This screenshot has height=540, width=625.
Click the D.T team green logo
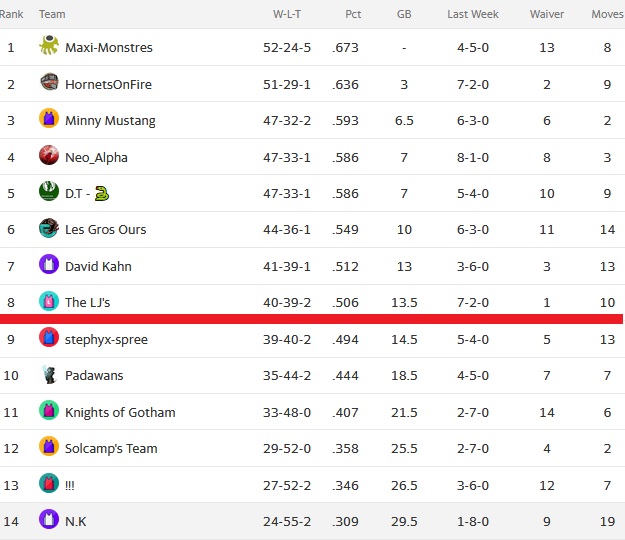click(49, 191)
